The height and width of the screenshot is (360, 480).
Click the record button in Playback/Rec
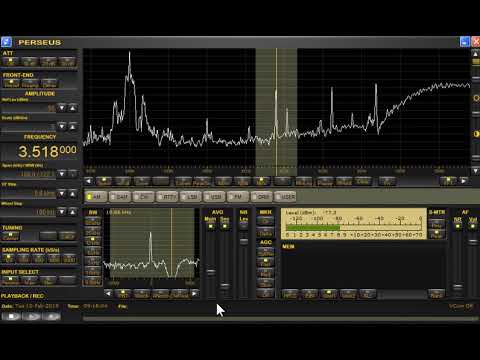pos(52,316)
